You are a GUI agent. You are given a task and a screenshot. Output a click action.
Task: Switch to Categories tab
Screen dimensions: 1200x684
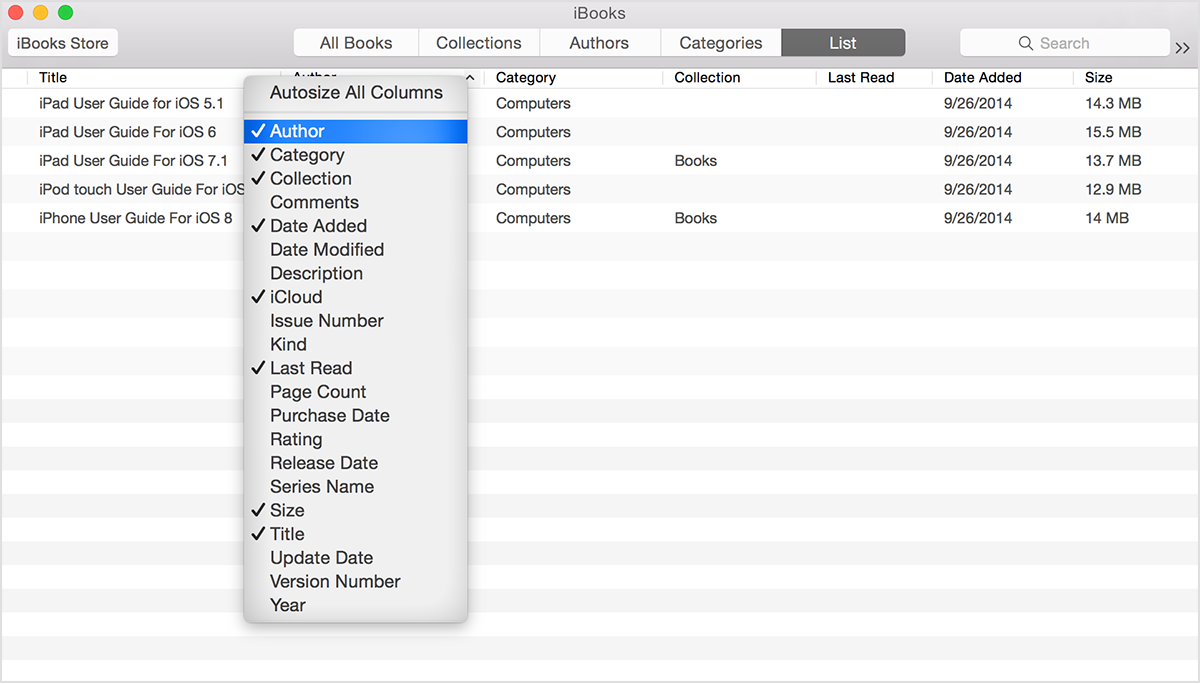(721, 43)
